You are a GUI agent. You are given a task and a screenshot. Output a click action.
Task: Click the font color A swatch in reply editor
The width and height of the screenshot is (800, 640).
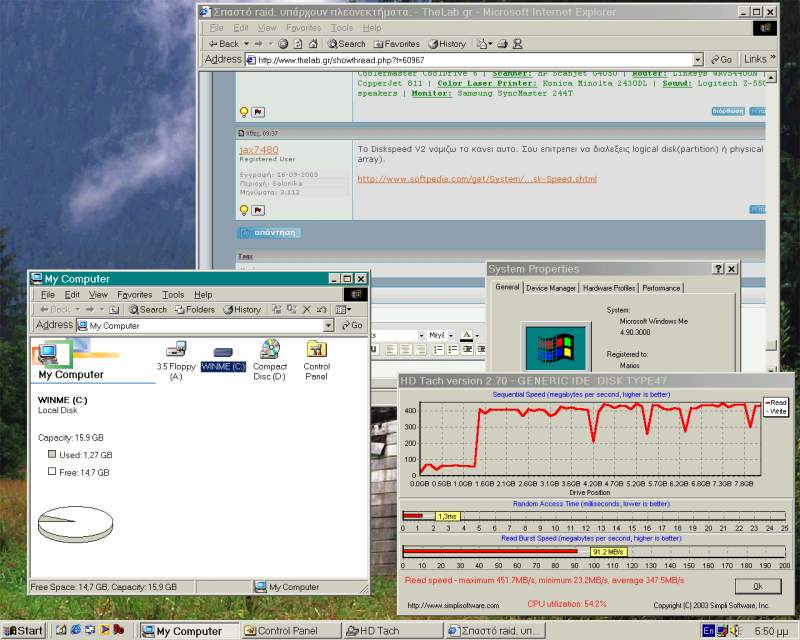pos(466,335)
